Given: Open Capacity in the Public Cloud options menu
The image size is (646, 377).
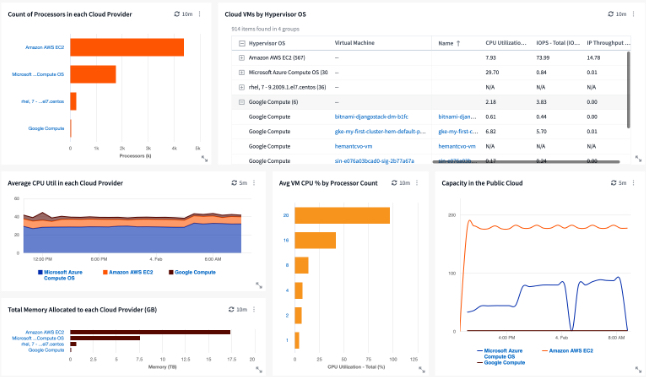Looking at the screenshot, I should 634,183.
